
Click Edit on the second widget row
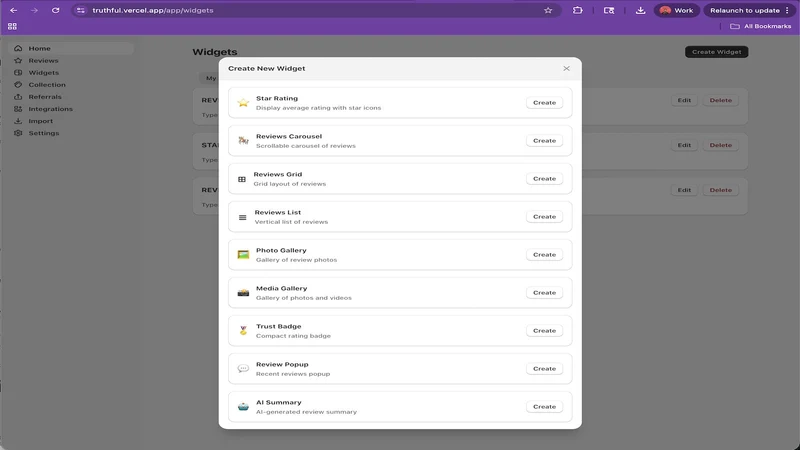pyautogui.click(x=684, y=145)
